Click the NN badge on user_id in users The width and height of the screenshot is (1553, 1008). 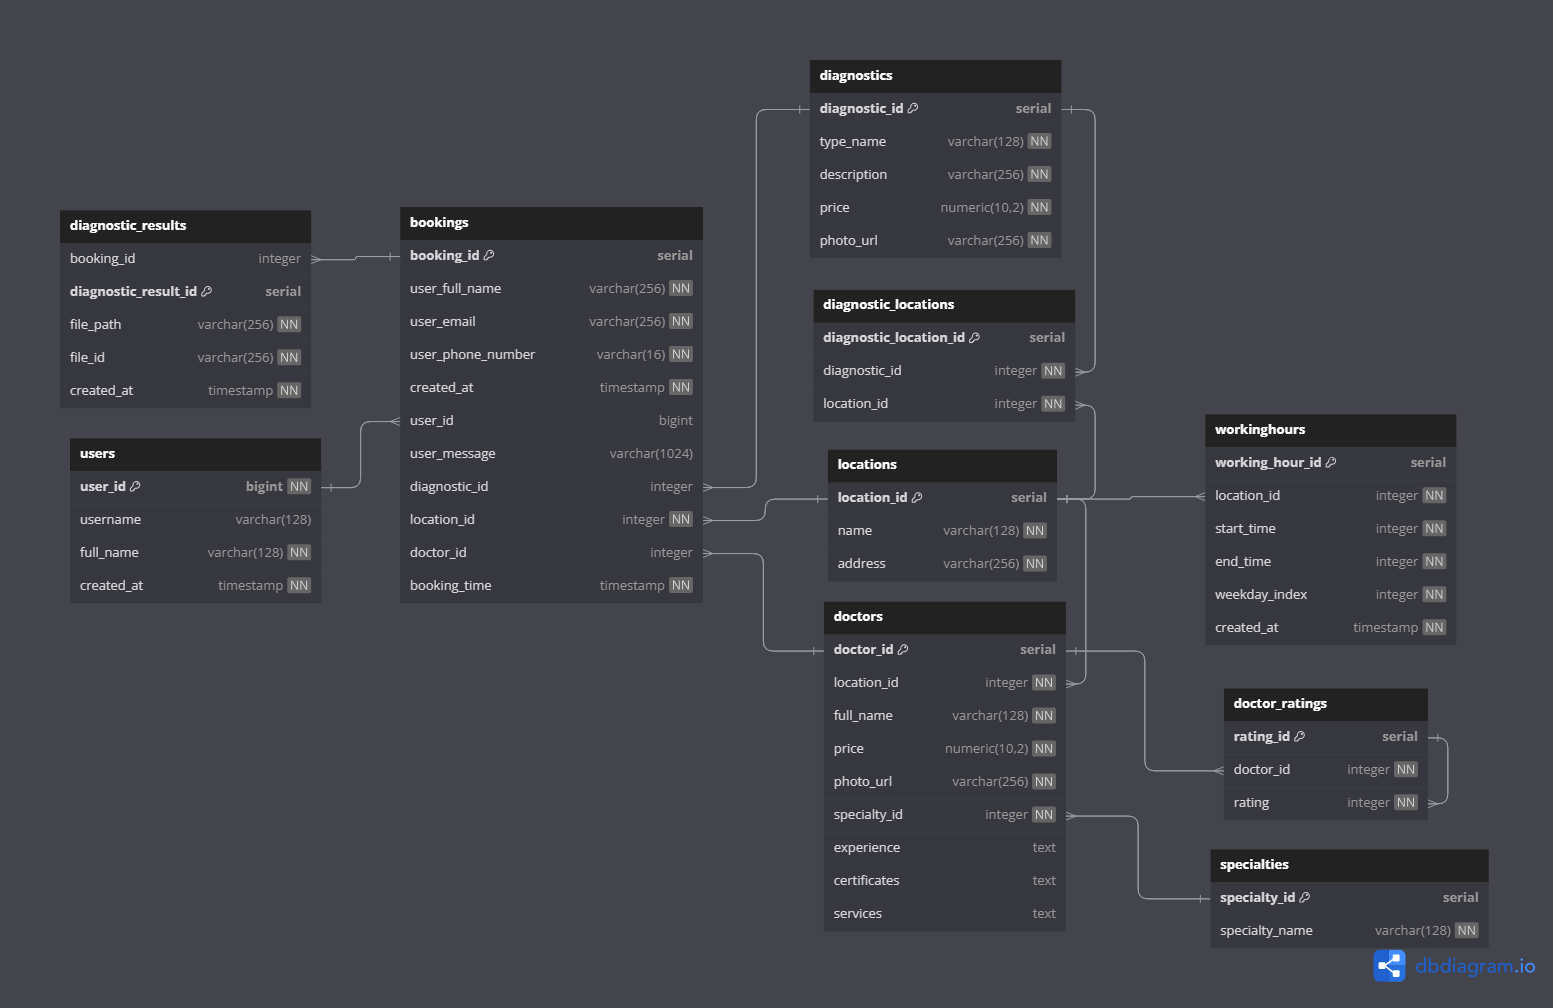(x=299, y=487)
